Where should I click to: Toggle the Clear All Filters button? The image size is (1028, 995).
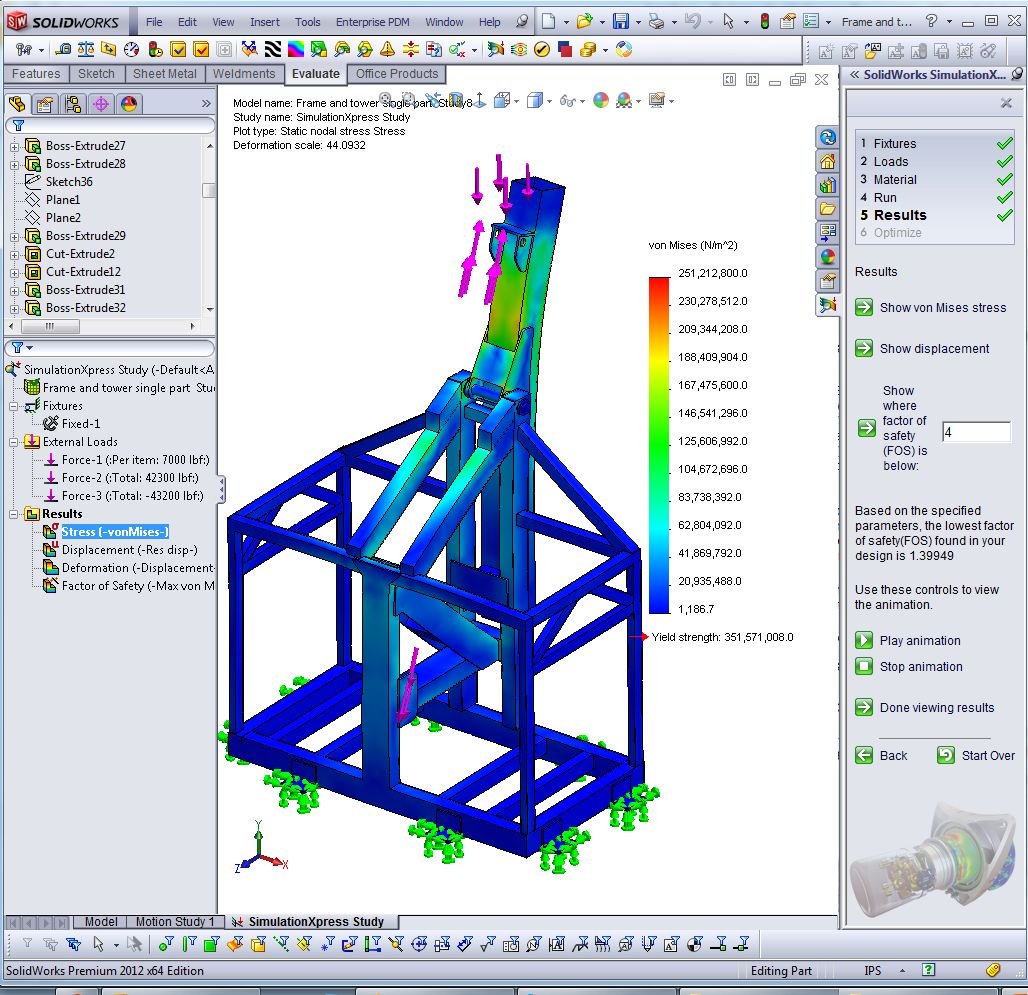pyautogui.click(x=50, y=944)
